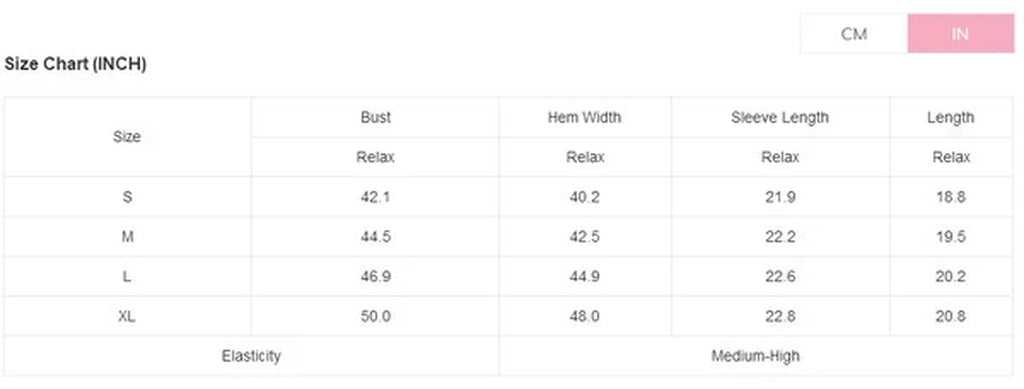Viewport: 1024px width, 389px height.
Task: Click the 42.1 bust value for S
Action: pyautogui.click(x=376, y=197)
